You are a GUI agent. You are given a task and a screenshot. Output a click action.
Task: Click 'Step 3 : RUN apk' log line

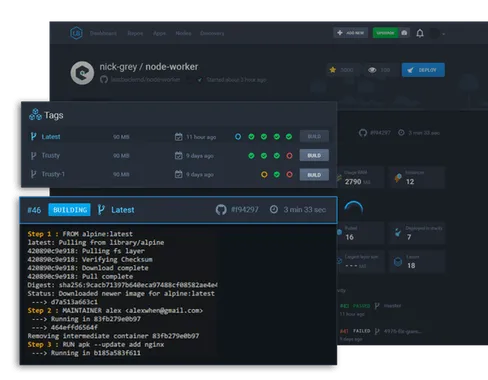(x=96, y=344)
